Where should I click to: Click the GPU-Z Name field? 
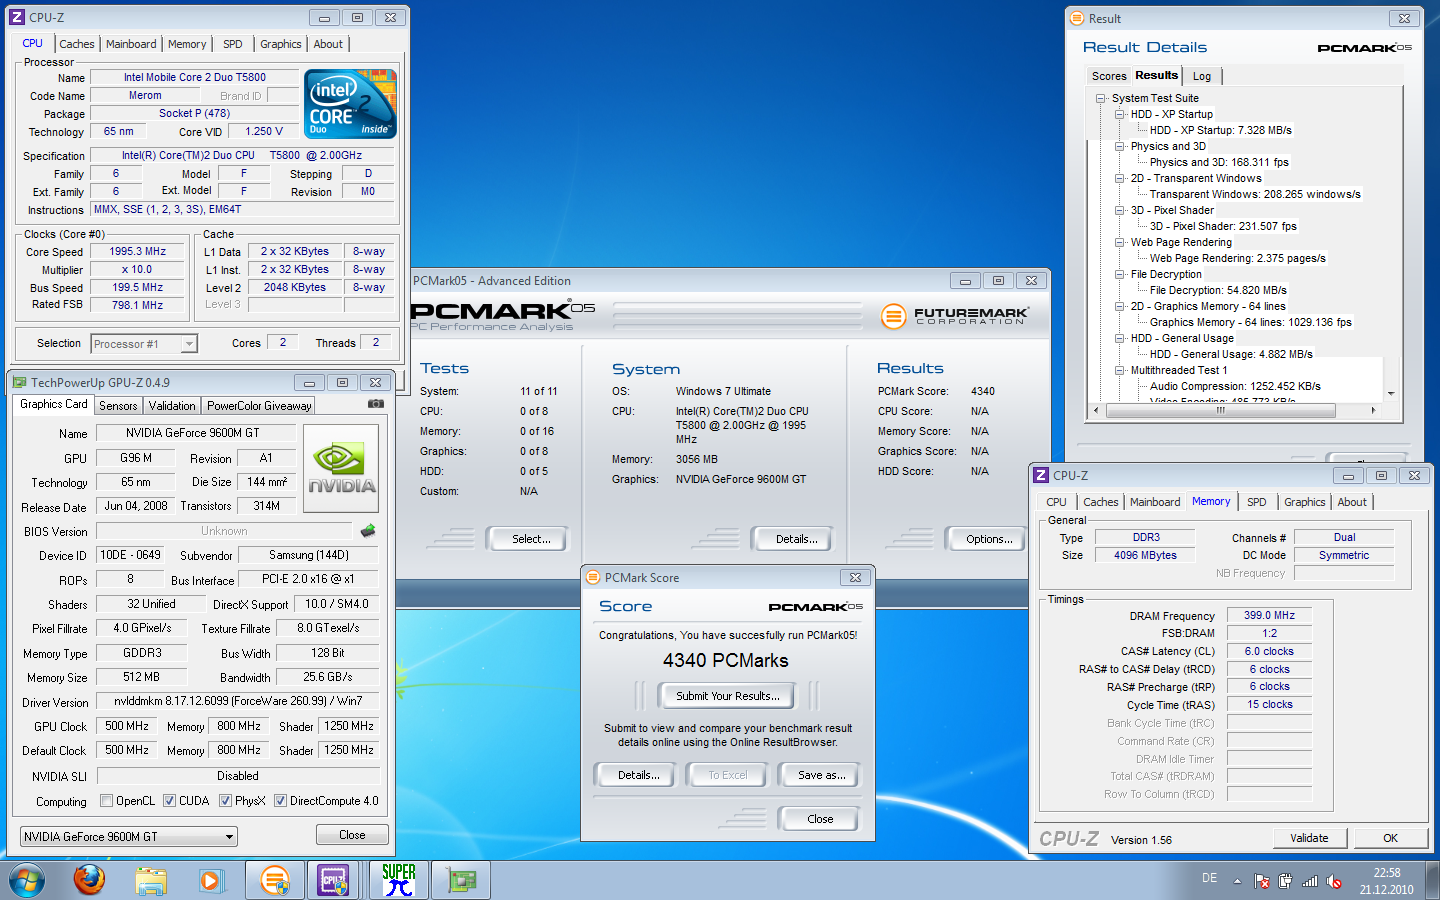[196, 433]
